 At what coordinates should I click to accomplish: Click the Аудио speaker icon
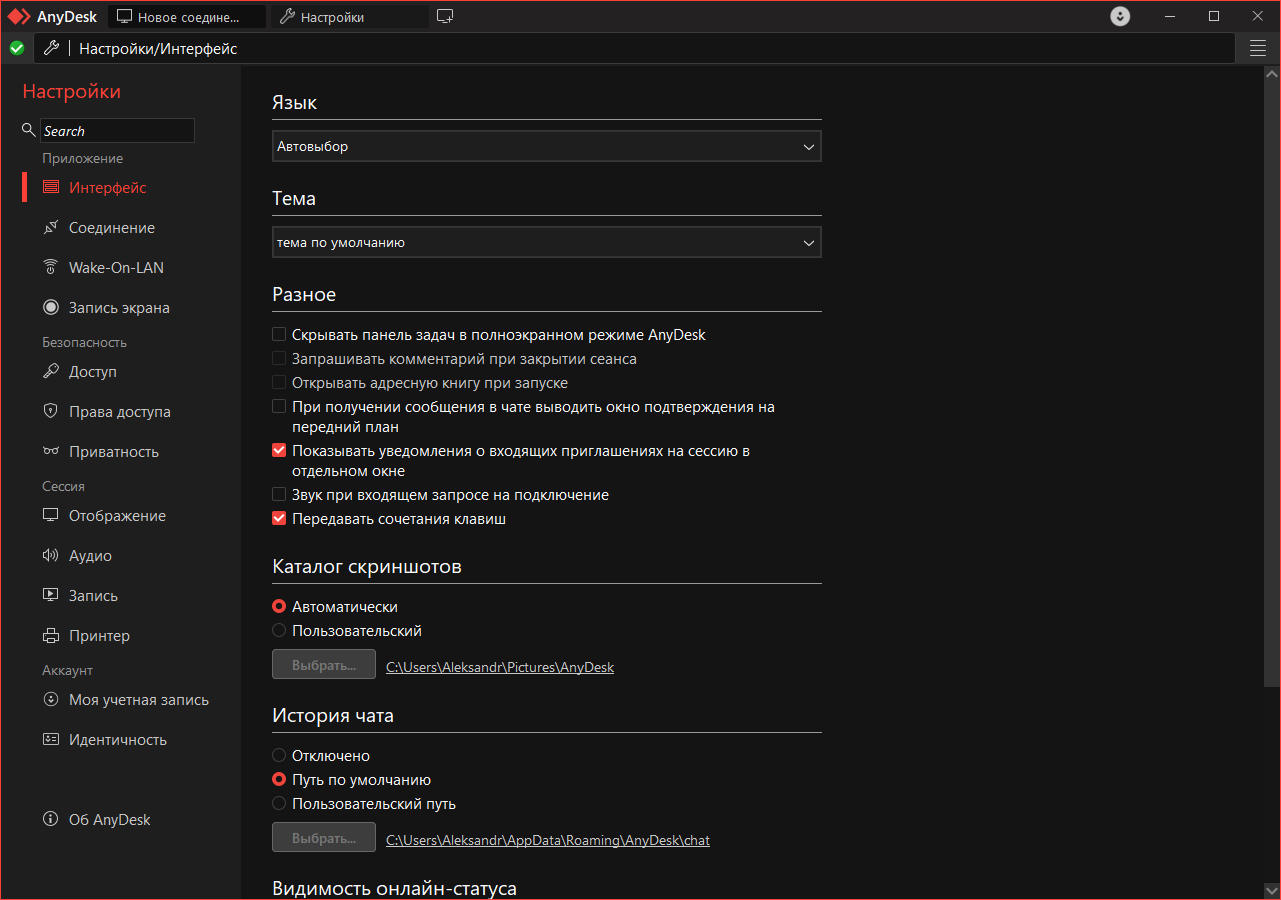pos(51,556)
